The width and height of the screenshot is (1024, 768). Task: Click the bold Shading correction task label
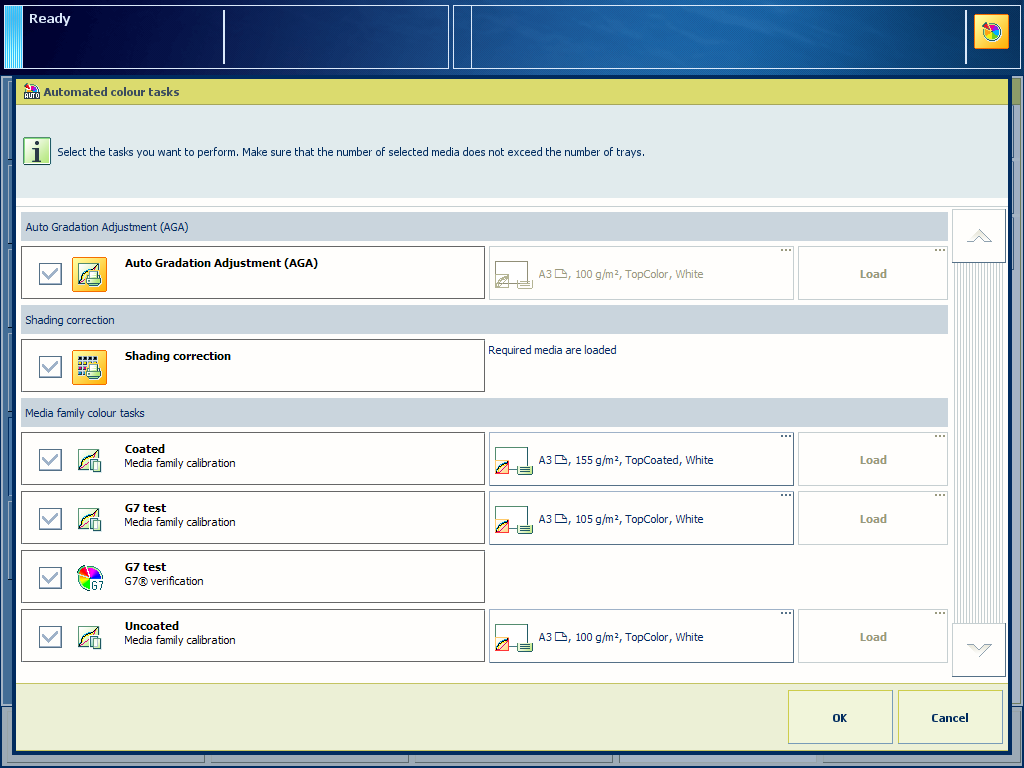click(x=178, y=356)
